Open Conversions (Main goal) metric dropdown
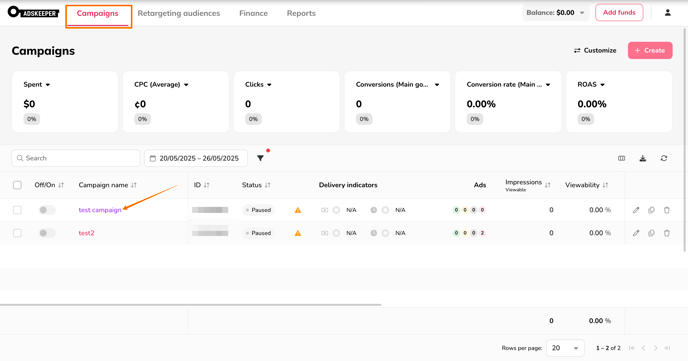Screen dimensions: 688x361 397,84
